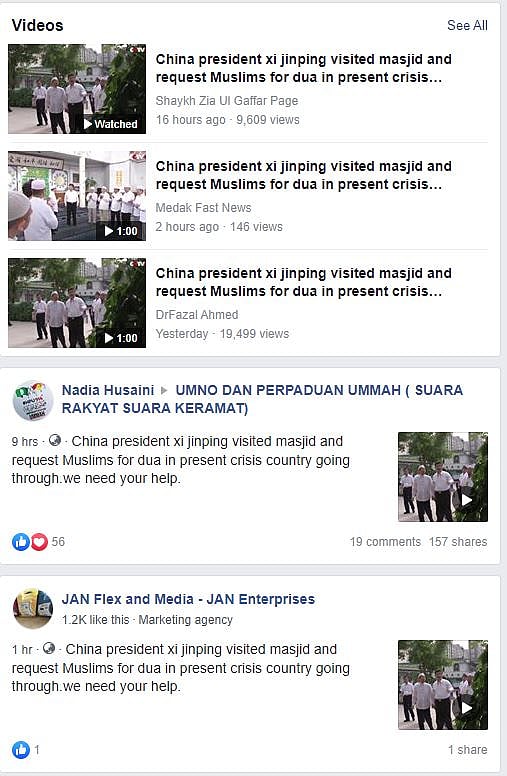Click Nadia Husaini profile avatar
Viewport: 507px width, 776px height.
tap(33, 400)
